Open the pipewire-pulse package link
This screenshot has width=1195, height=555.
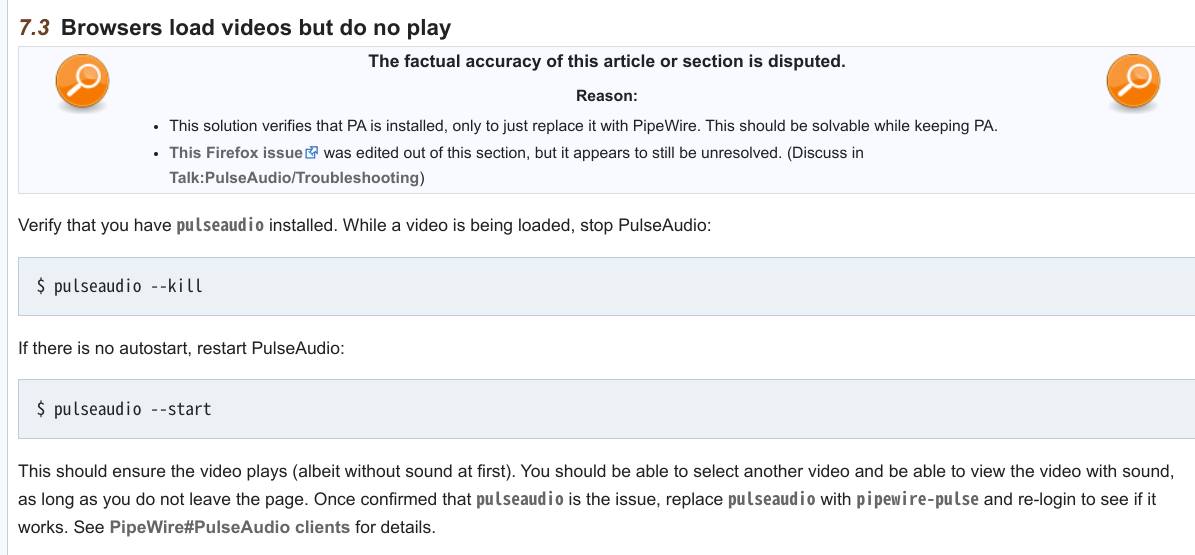point(917,498)
